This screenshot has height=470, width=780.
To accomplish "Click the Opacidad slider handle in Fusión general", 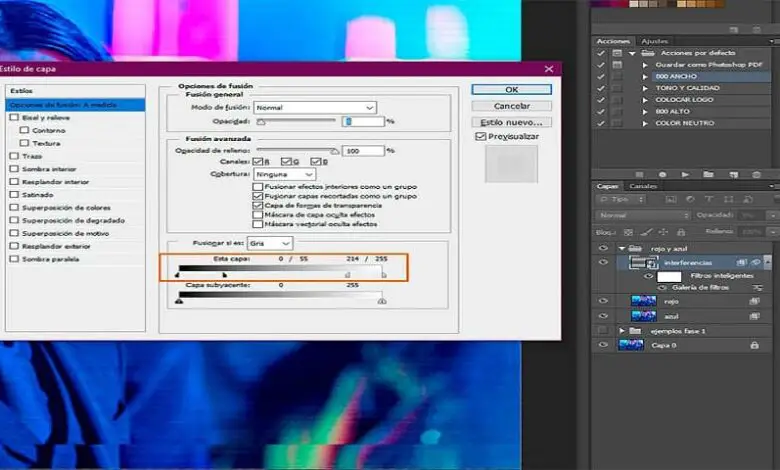I will (261, 122).
